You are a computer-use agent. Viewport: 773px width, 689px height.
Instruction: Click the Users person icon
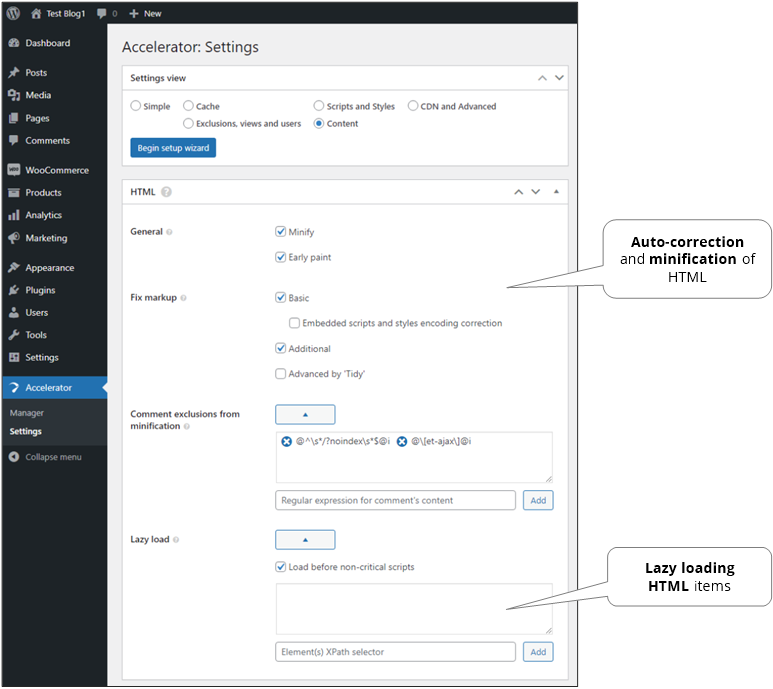14,312
